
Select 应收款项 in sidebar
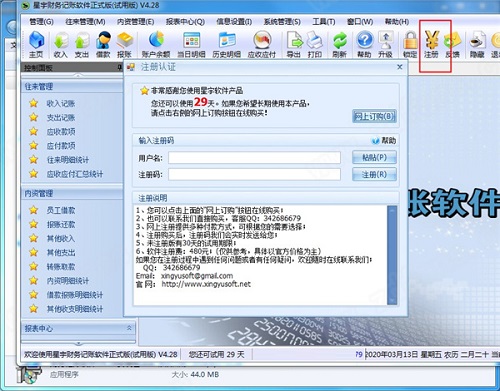pyautogui.click(x=61, y=132)
